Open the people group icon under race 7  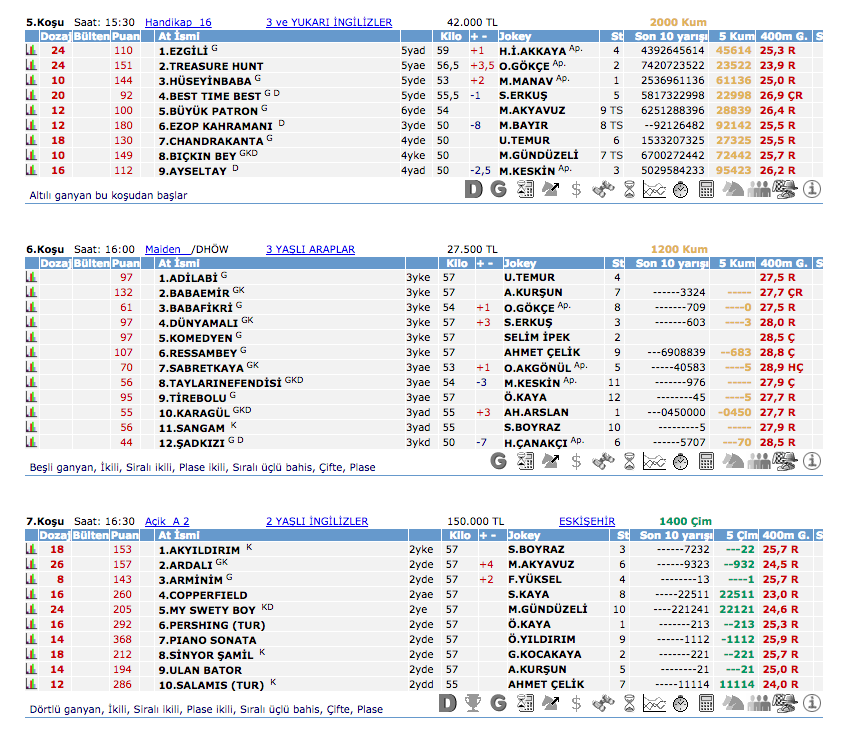point(758,705)
